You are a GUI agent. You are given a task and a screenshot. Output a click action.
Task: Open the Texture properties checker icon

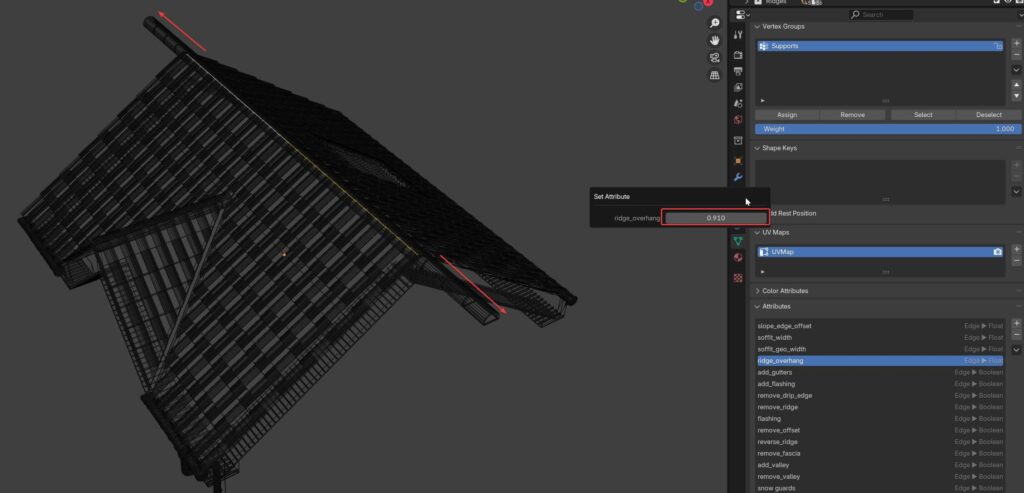738,278
